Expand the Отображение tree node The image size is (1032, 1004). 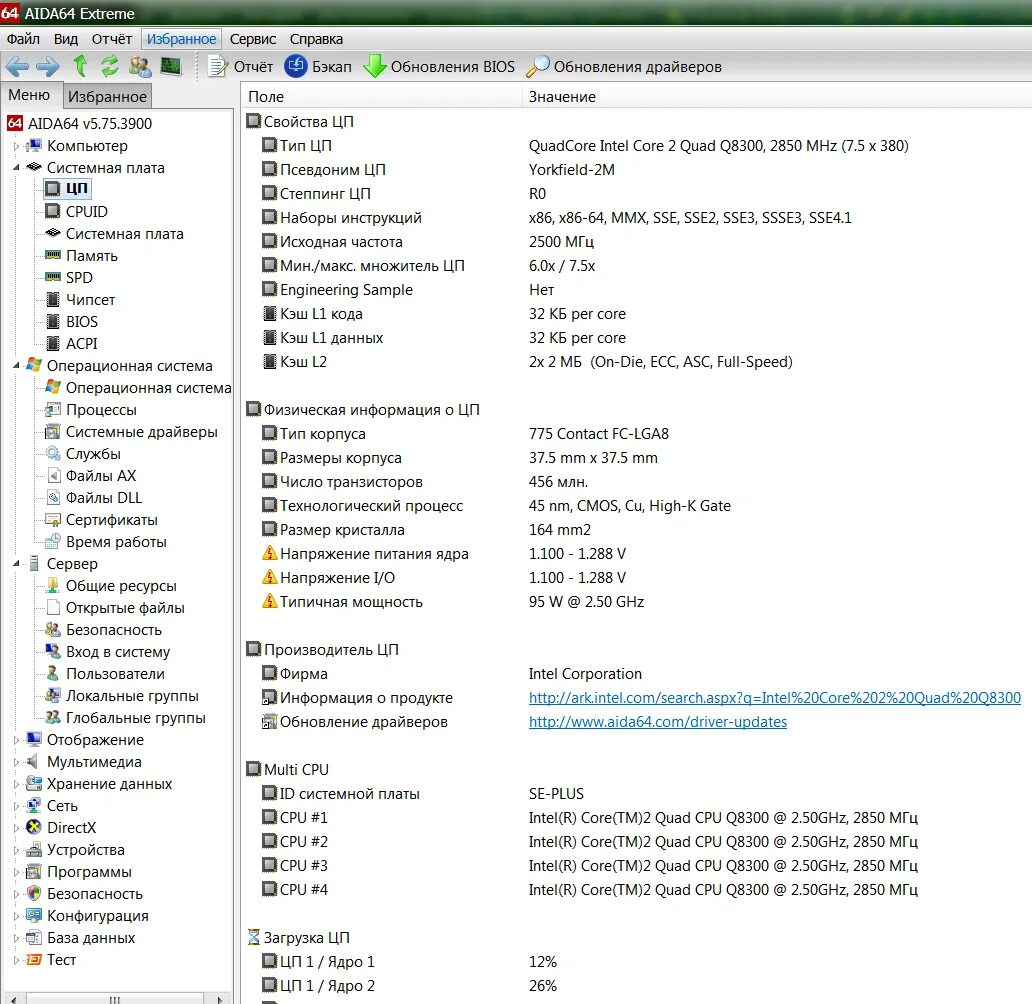[x=16, y=740]
